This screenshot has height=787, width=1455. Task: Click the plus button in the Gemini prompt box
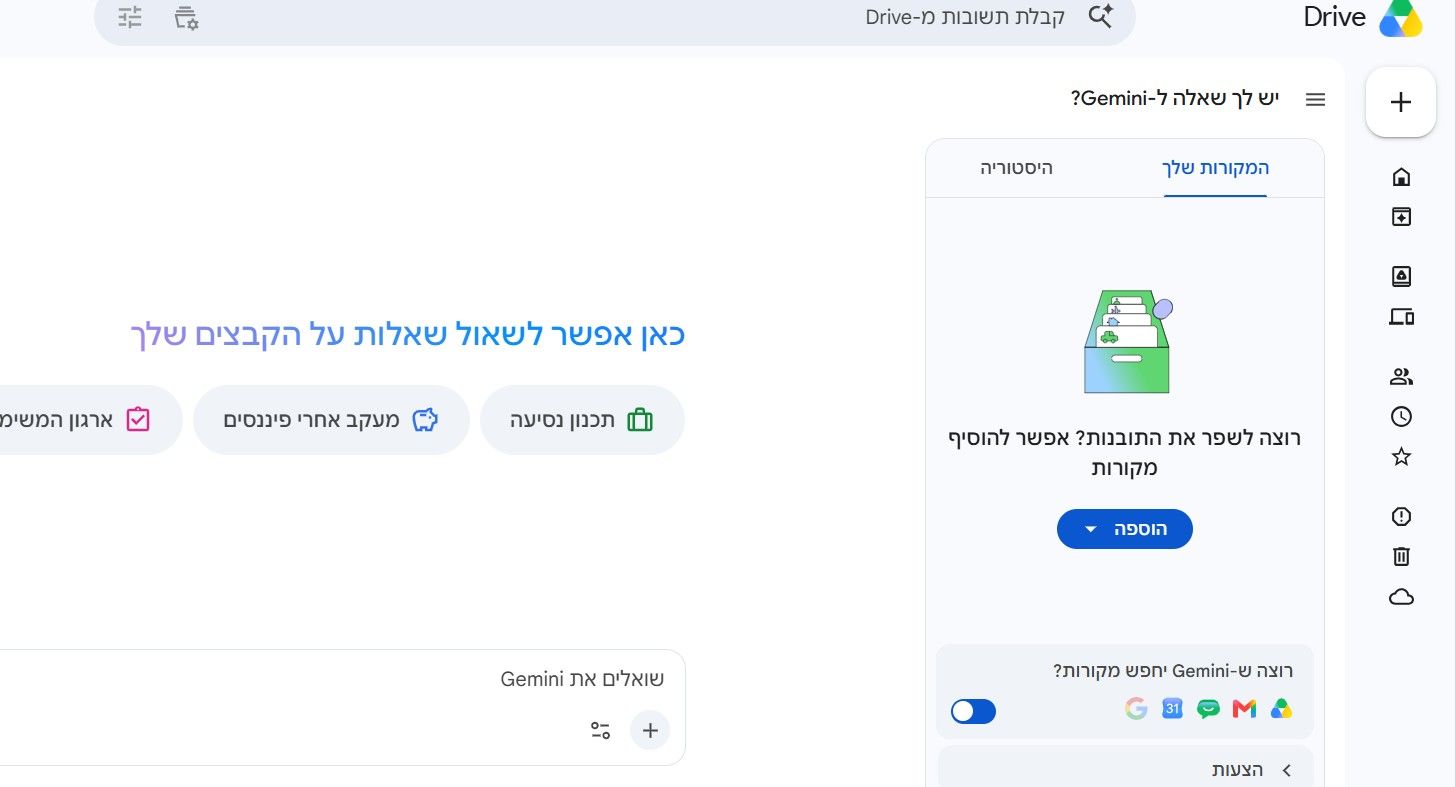pyautogui.click(x=650, y=731)
